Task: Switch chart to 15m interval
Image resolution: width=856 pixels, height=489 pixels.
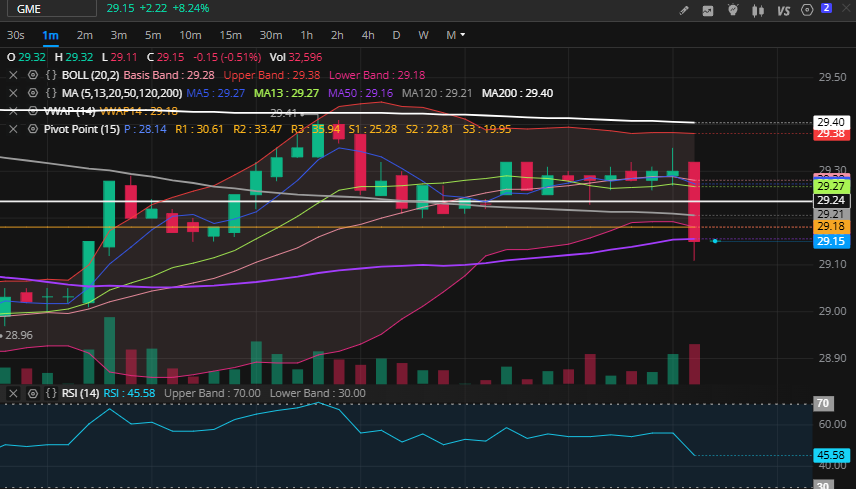Action: [230, 35]
